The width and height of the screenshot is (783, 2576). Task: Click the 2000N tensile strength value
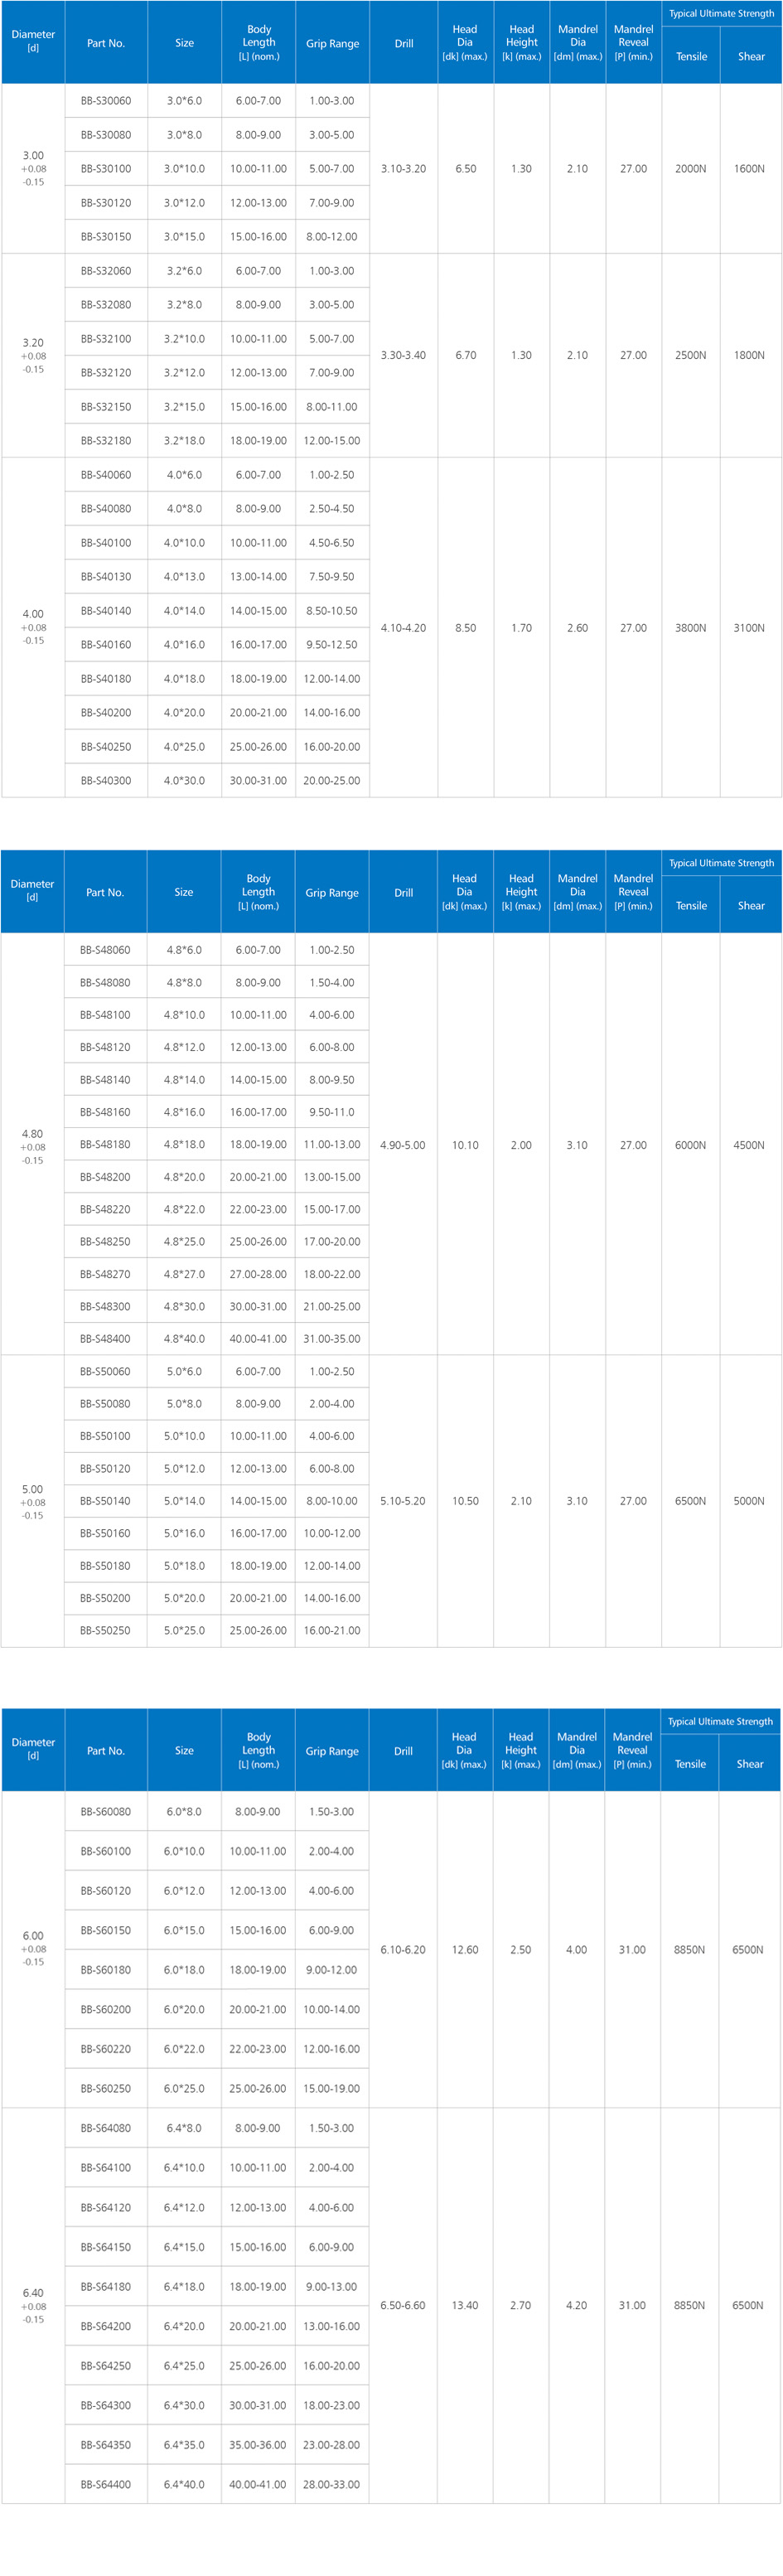[690, 169]
